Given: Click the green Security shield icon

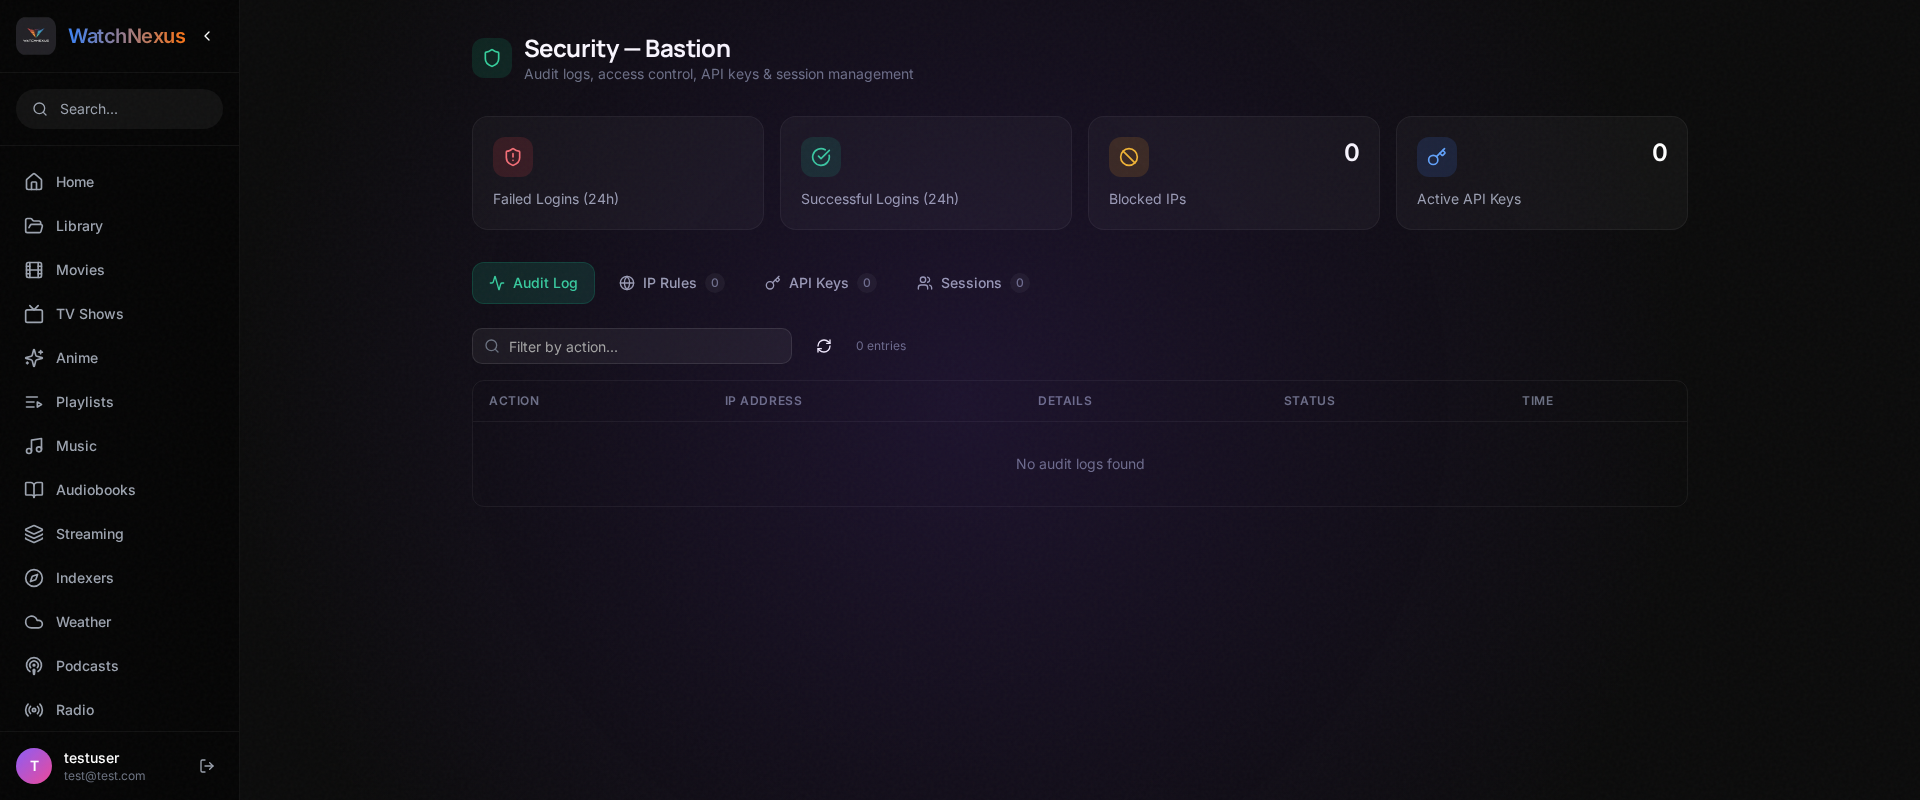Looking at the screenshot, I should click(x=492, y=58).
